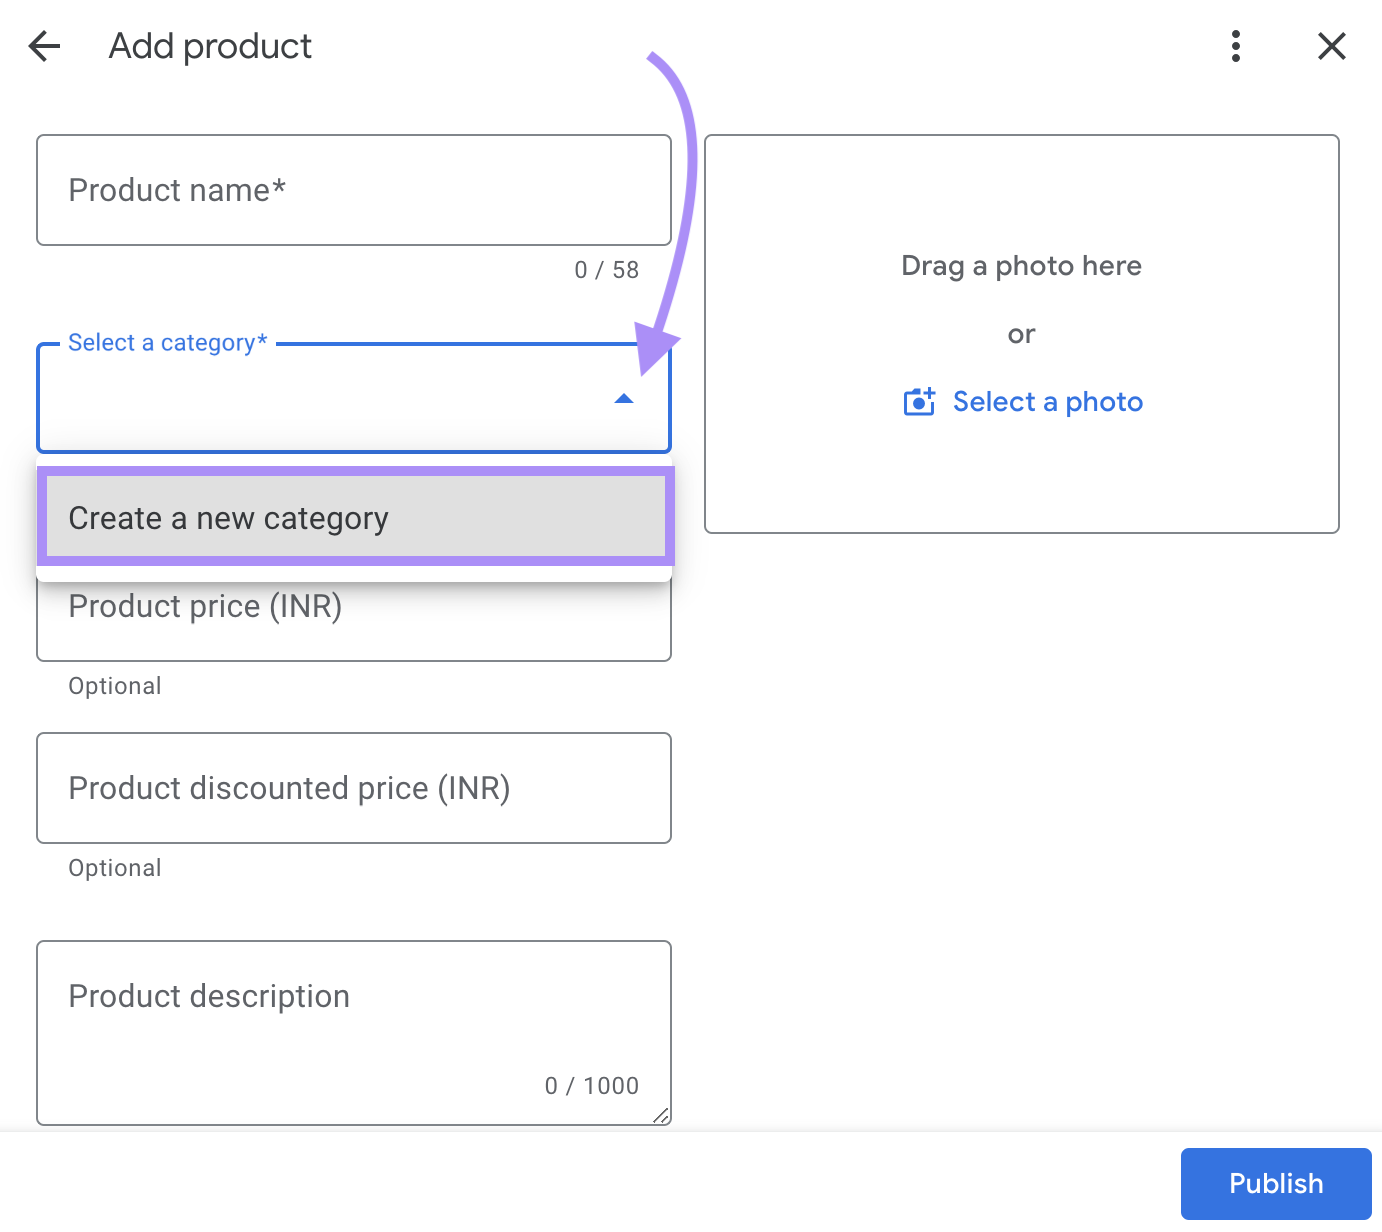1382x1232 pixels.
Task: Click into the Product description box
Action: coord(354,1033)
